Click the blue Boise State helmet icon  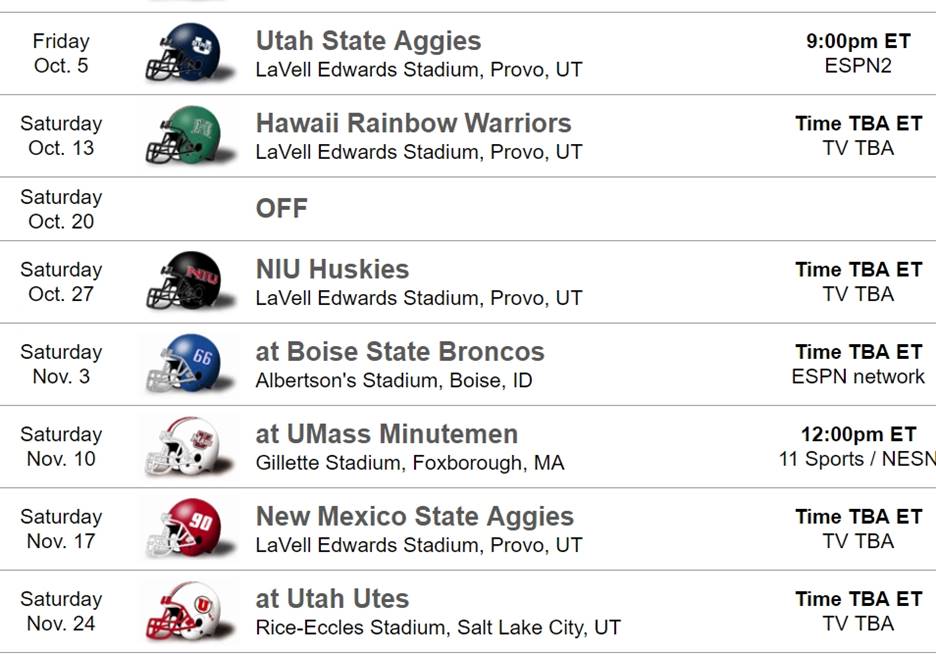click(186, 364)
